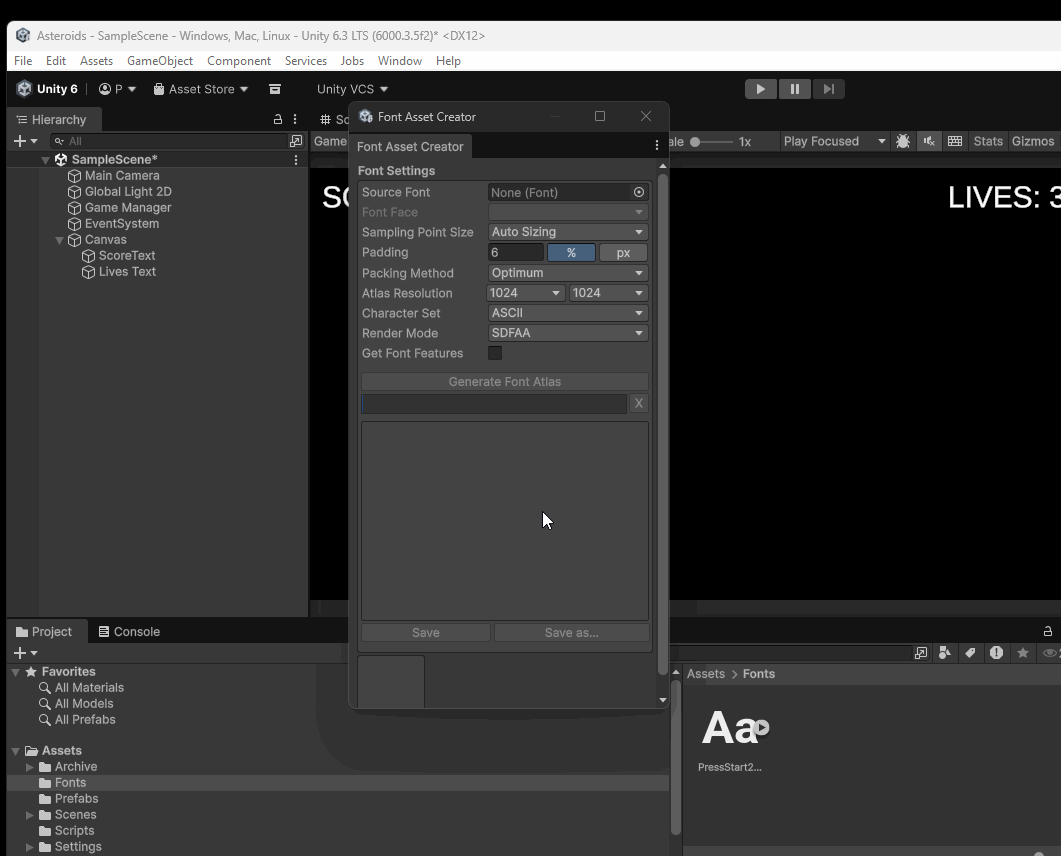Open the Packing Method dropdown

pyautogui.click(x=568, y=273)
